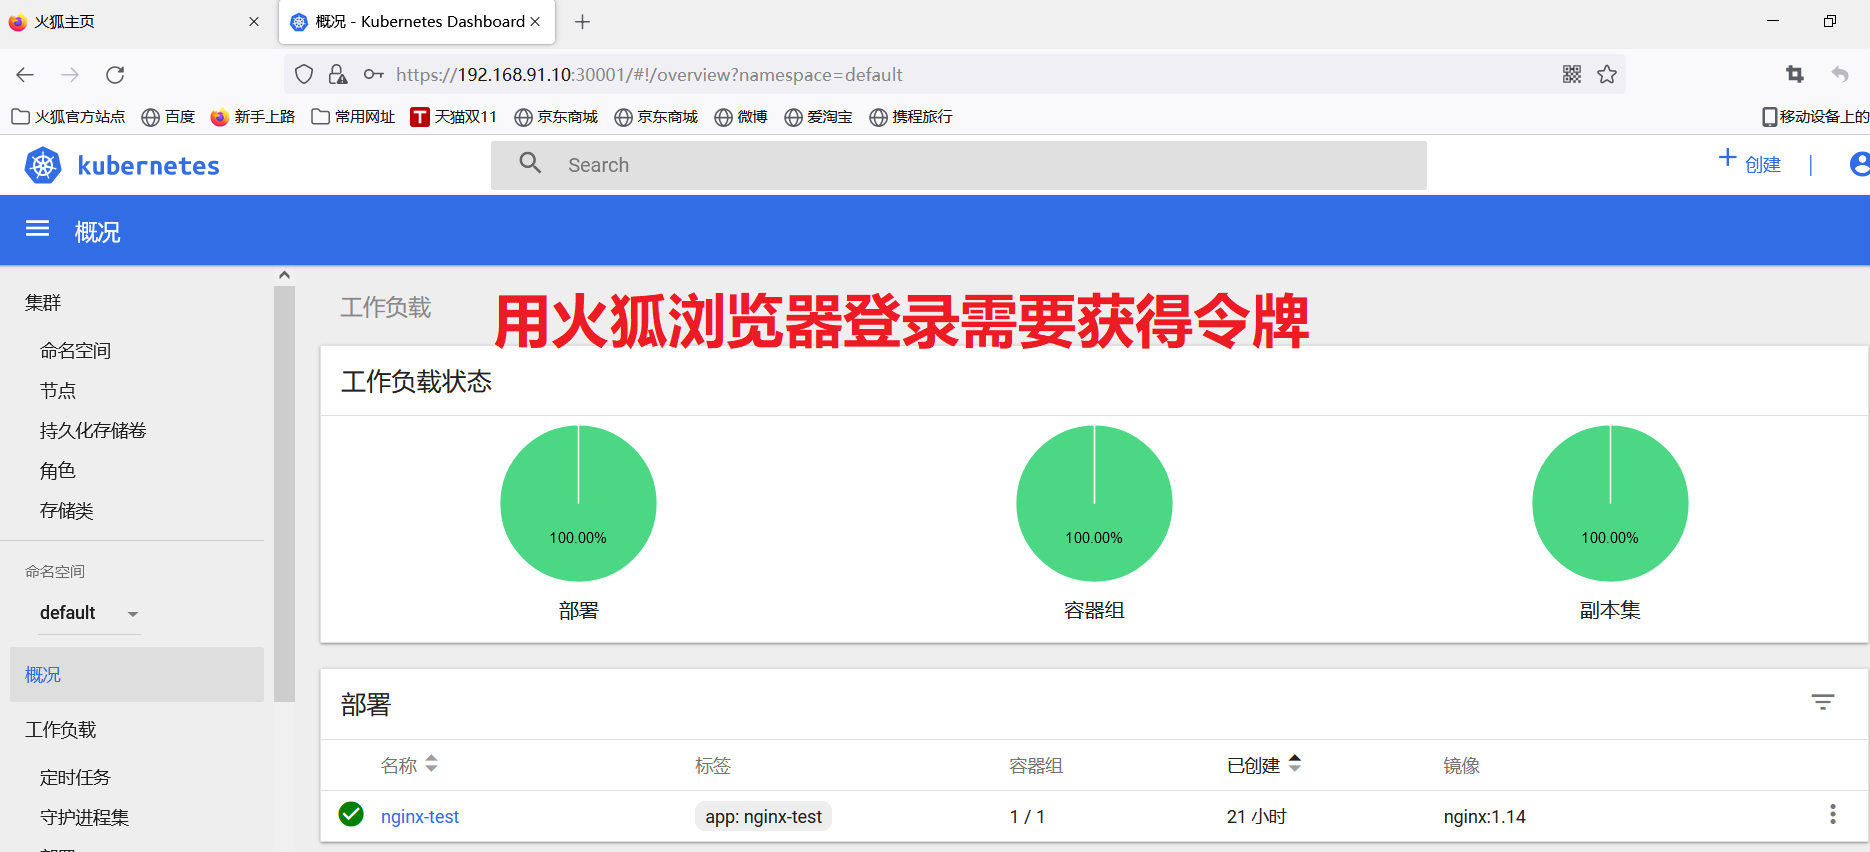
Task: Restore down the browser window
Action: (1830, 21)
